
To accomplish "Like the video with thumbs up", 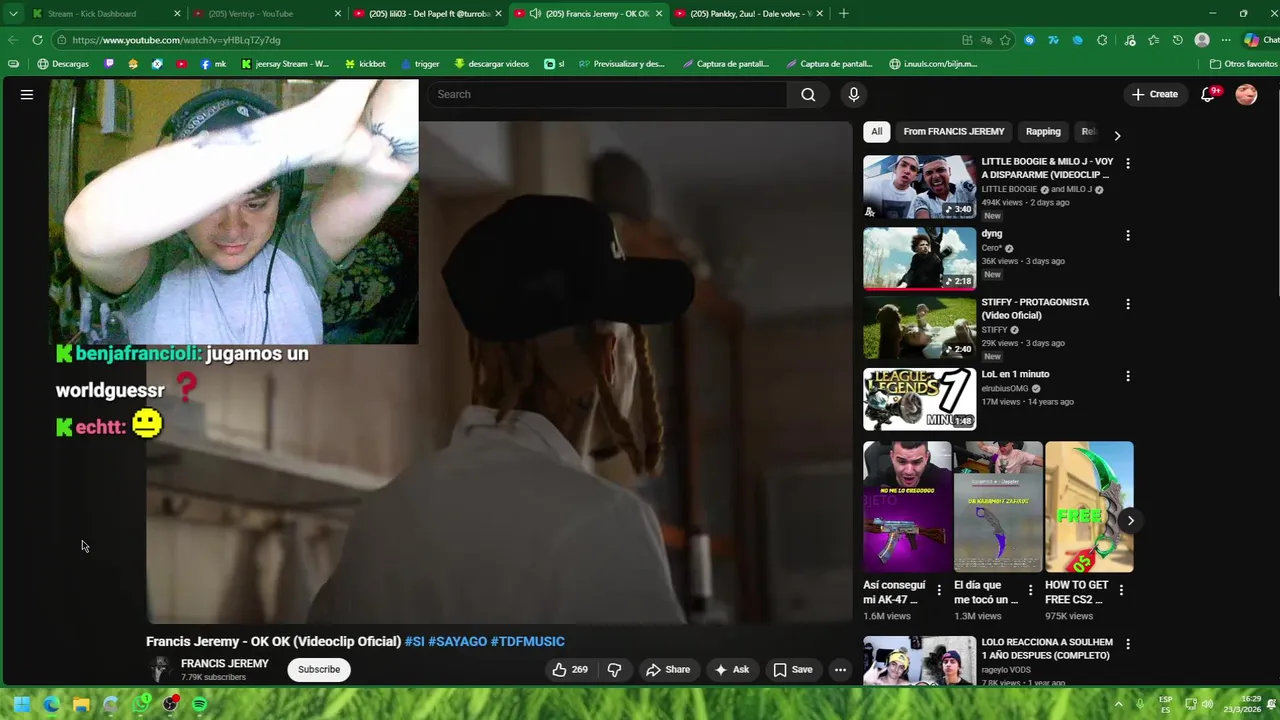I will coord(570,670).
